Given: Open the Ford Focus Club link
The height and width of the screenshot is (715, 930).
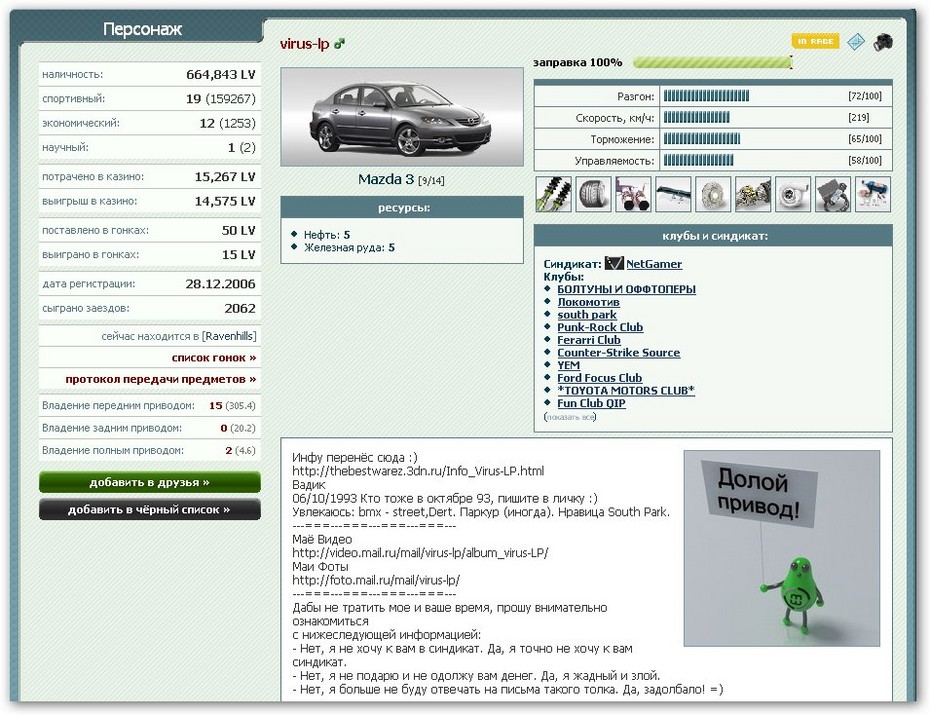Looking at the screenshot, I should click(599, 378).
